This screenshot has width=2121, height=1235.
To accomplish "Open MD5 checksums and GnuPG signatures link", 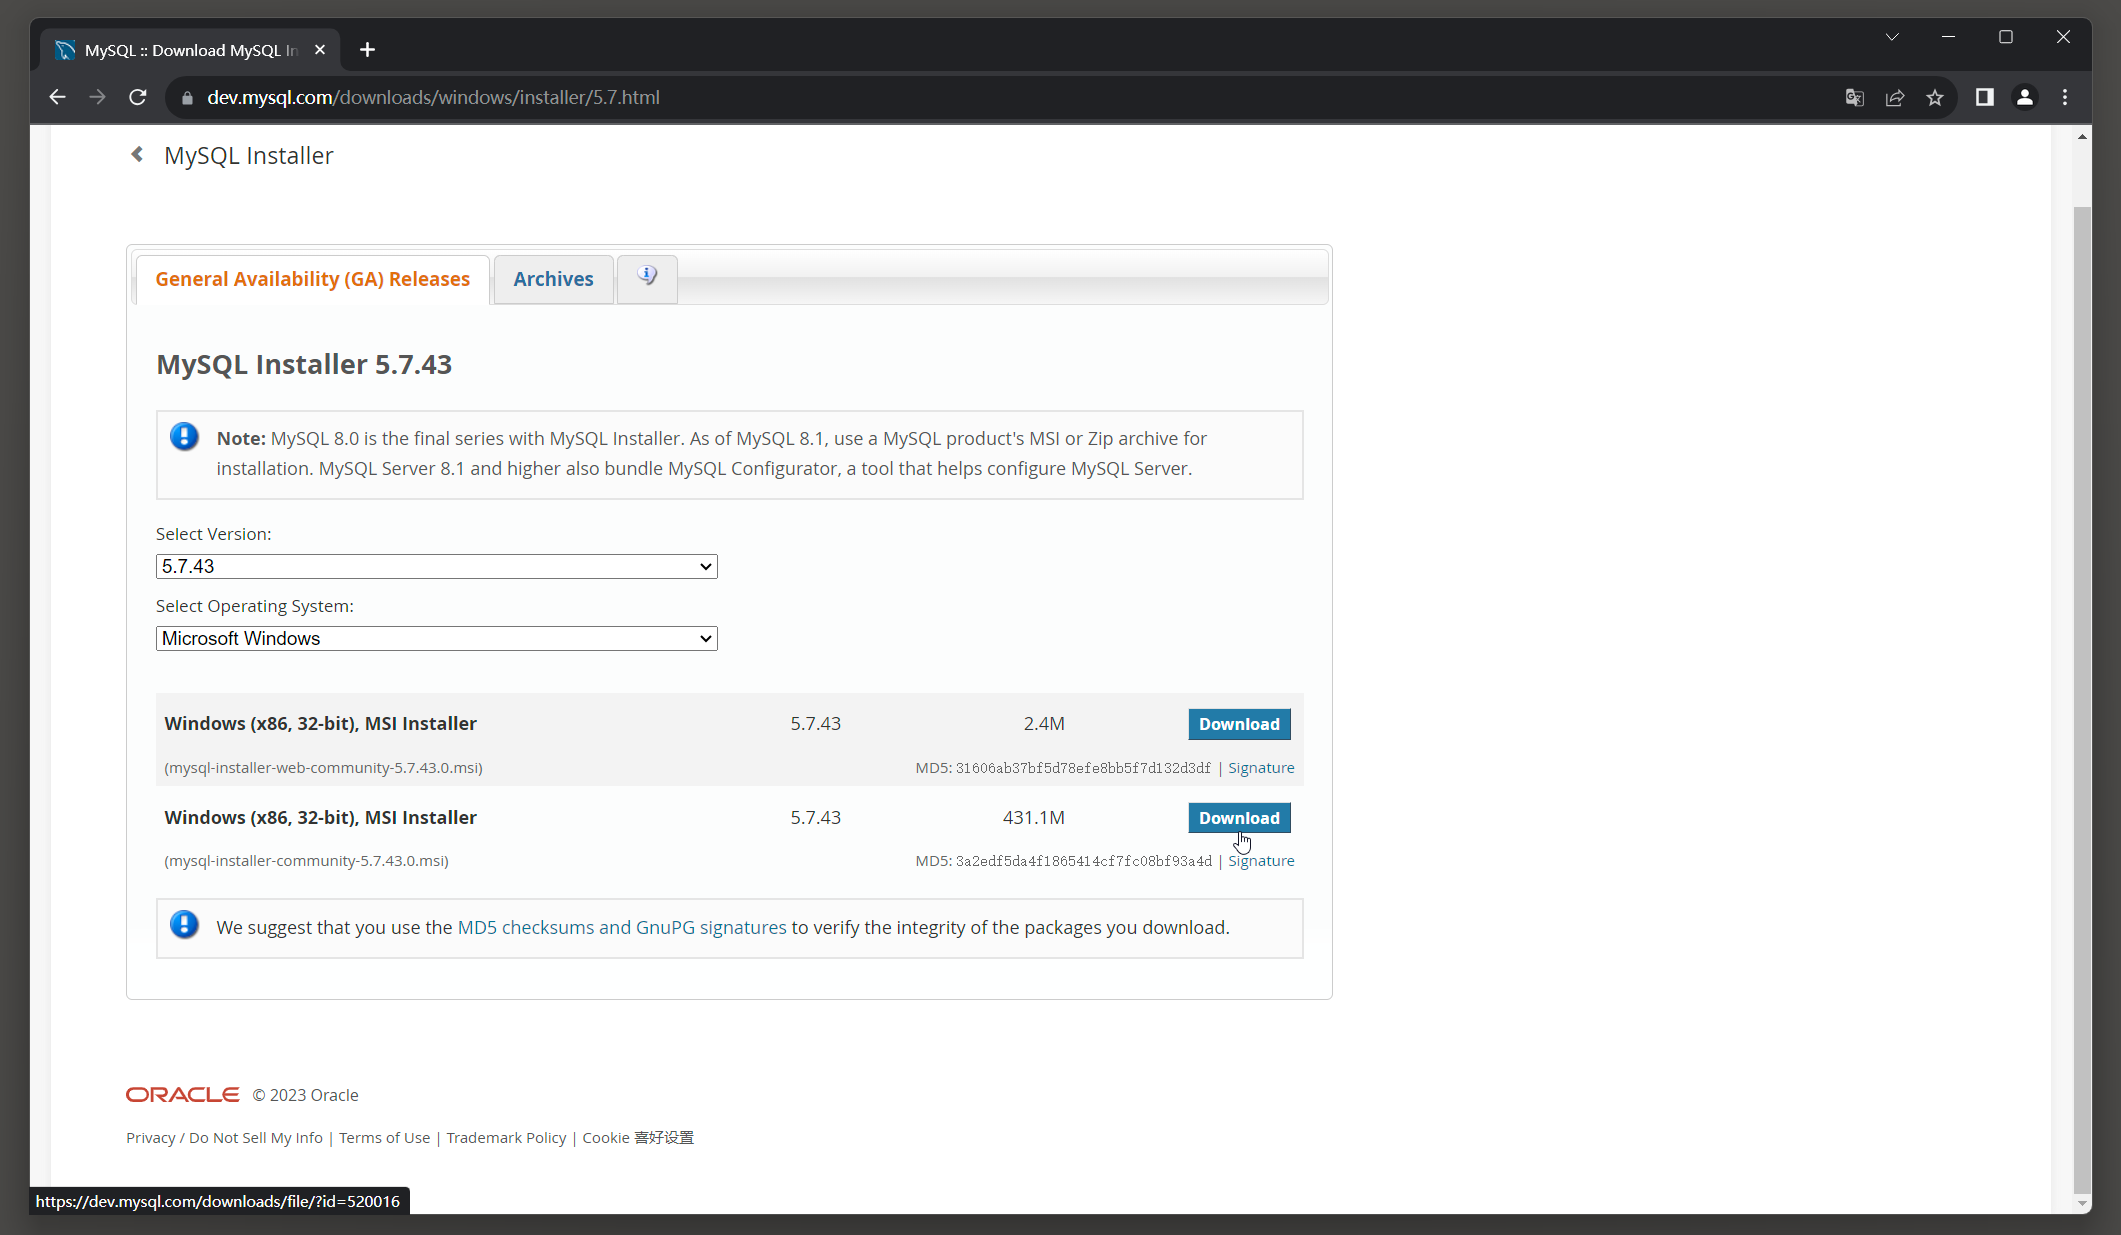I will coord(622,927).
